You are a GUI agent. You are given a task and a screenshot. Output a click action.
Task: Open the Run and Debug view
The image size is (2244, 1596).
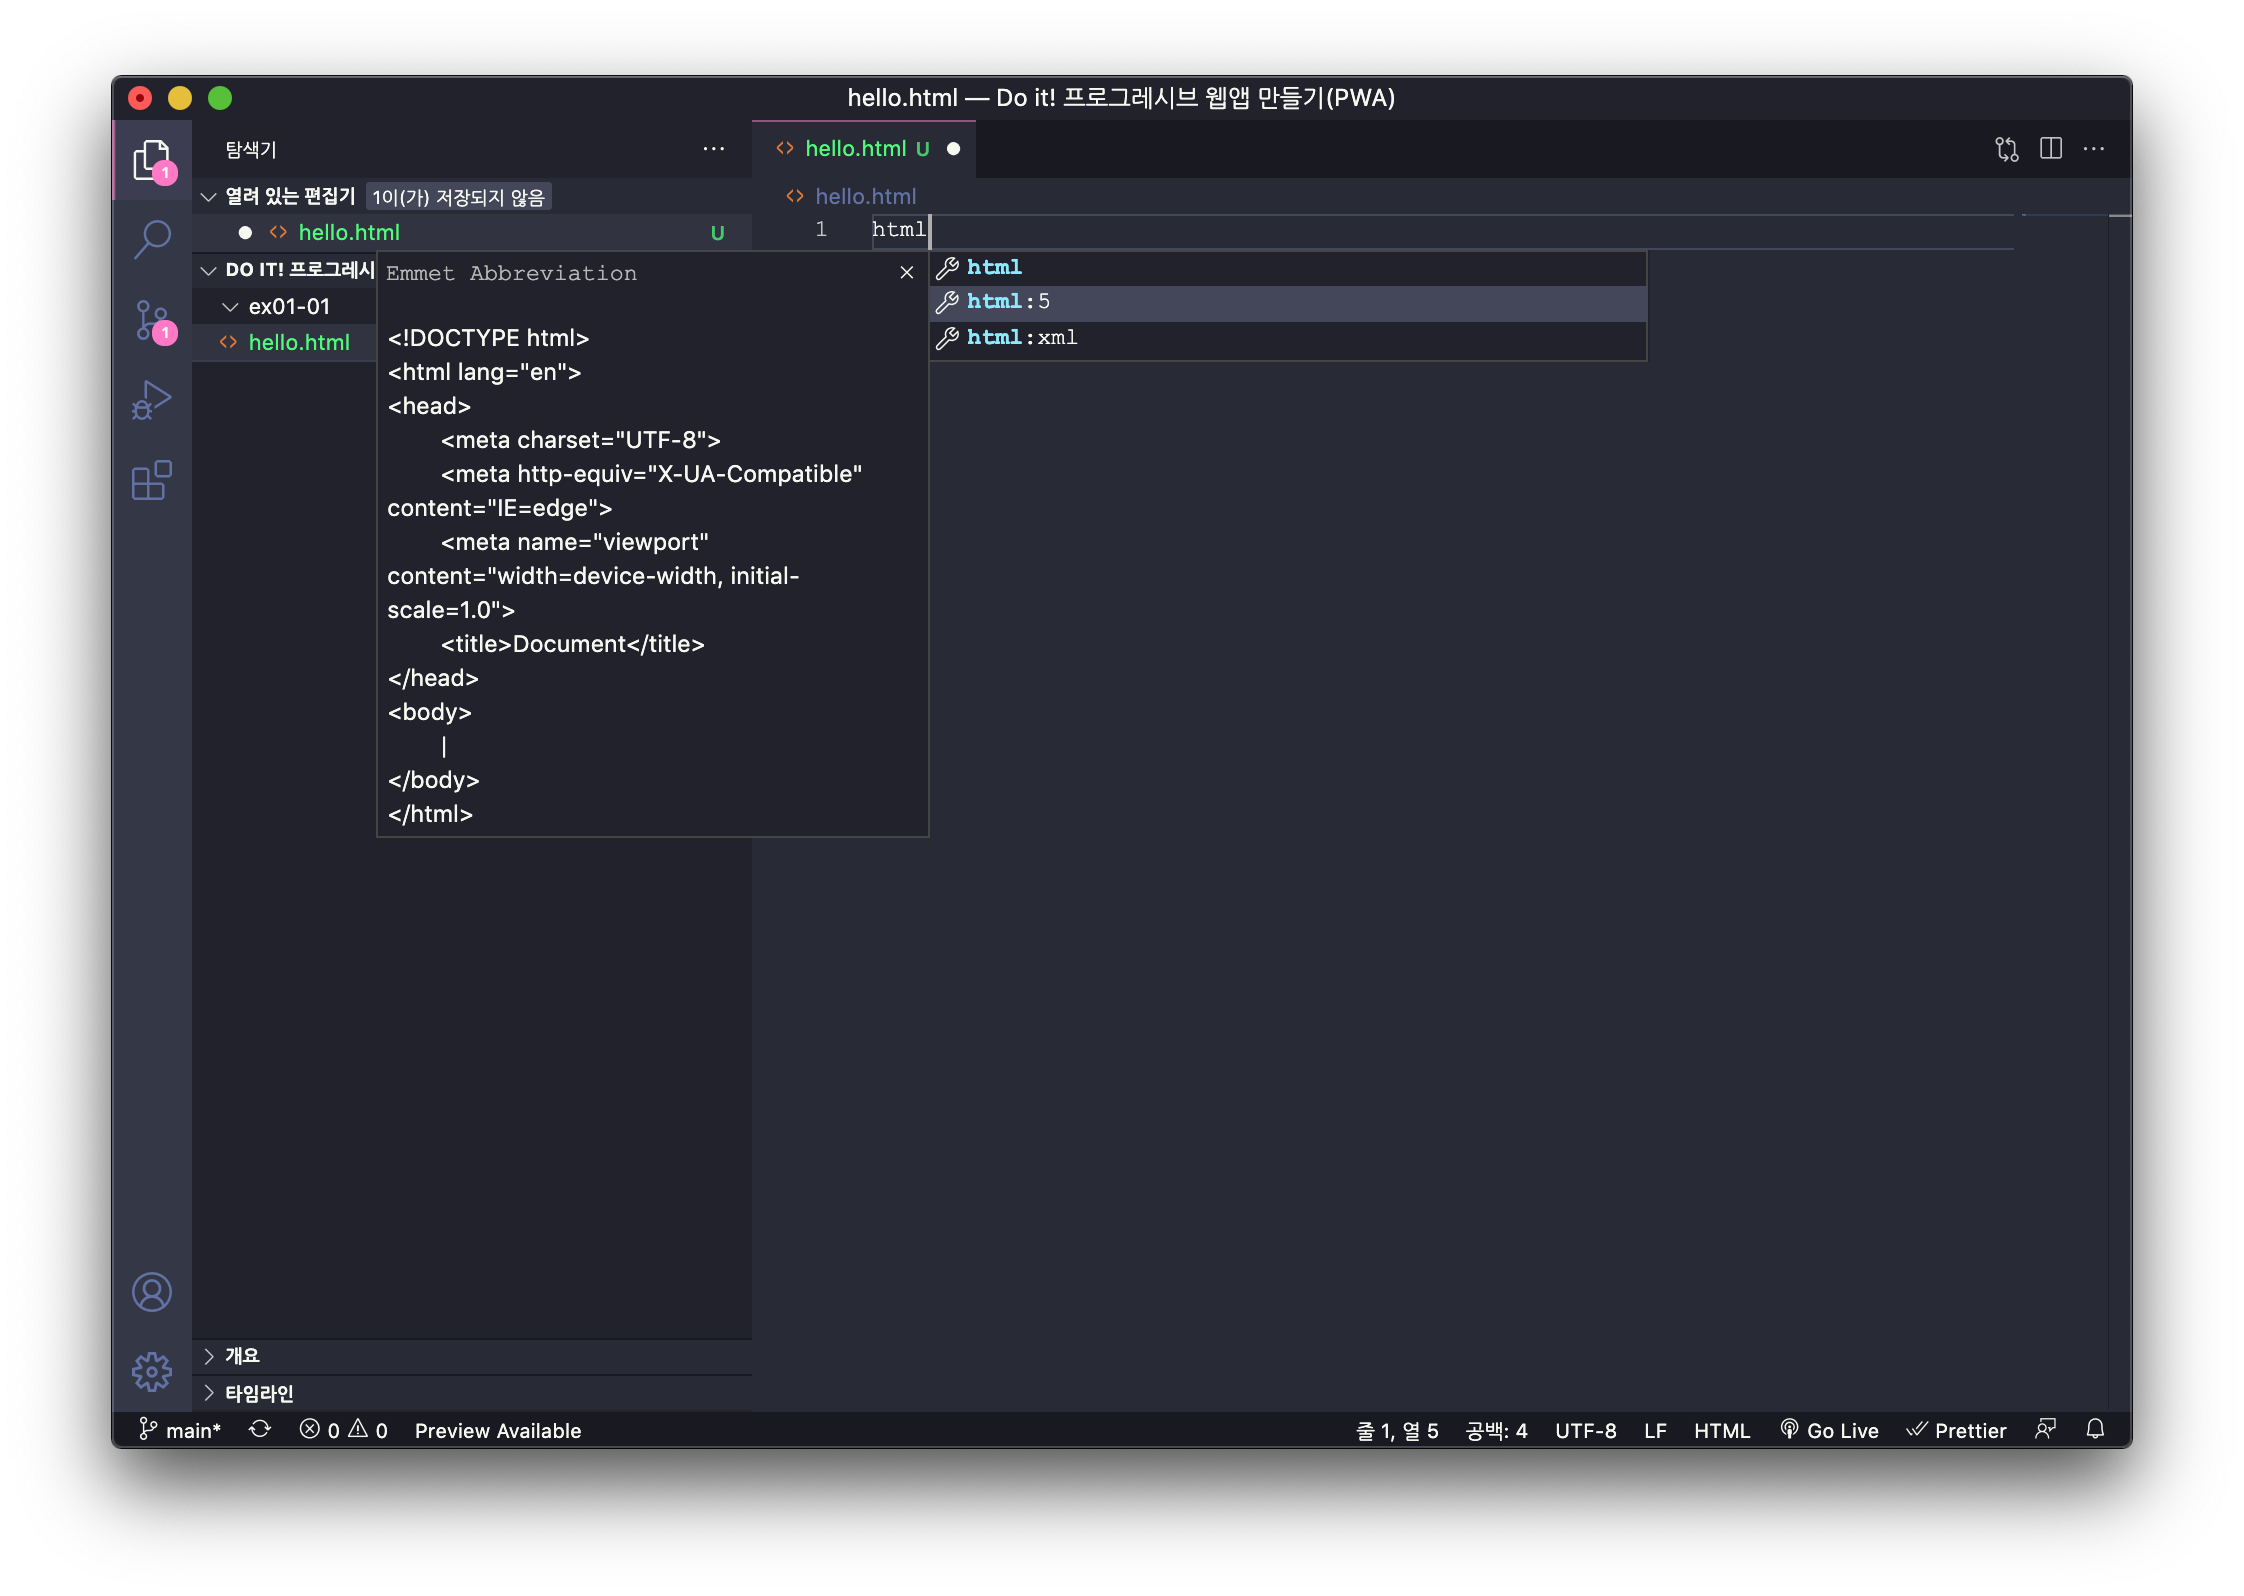(152, 400)
